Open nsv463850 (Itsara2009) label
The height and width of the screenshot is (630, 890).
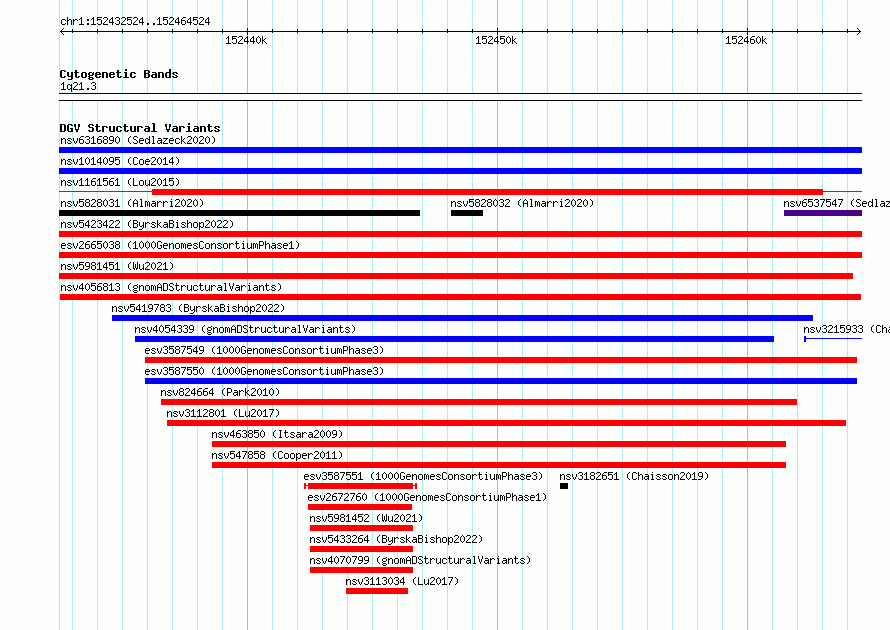click(x=277, y=434)
